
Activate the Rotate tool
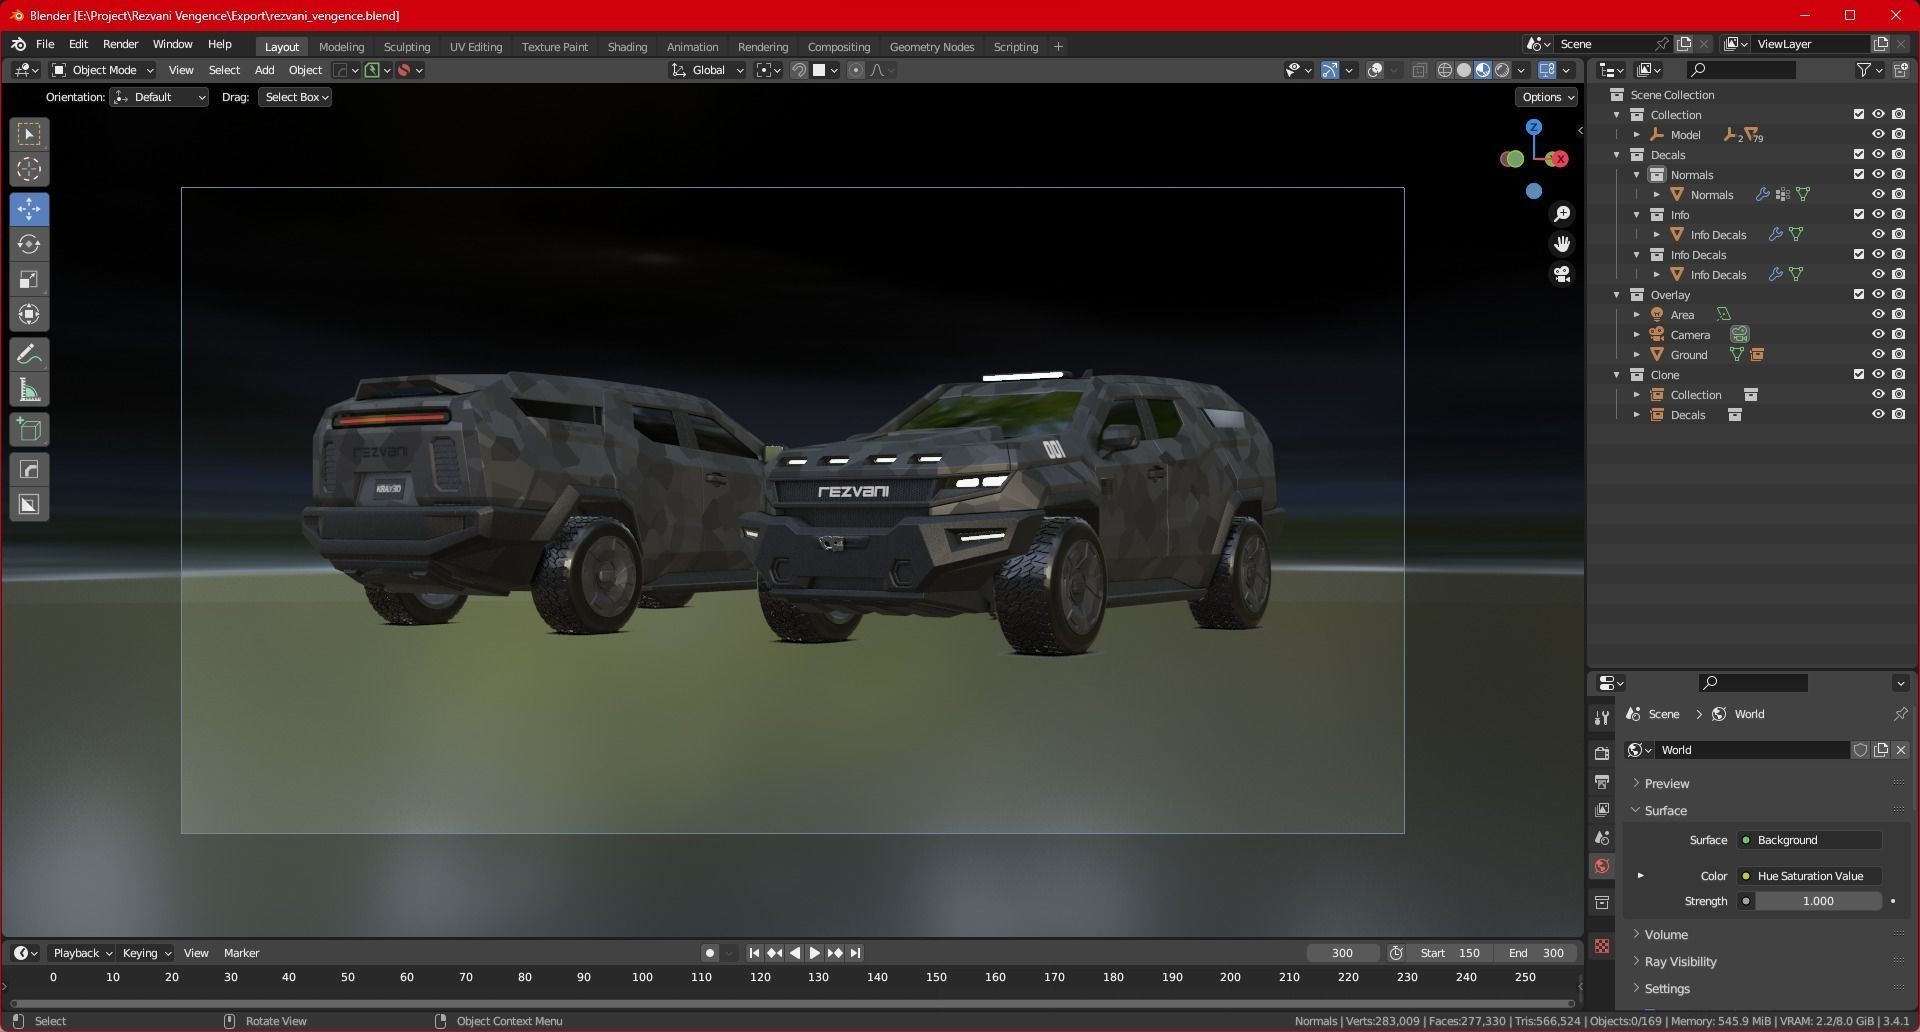coord(29,244)
